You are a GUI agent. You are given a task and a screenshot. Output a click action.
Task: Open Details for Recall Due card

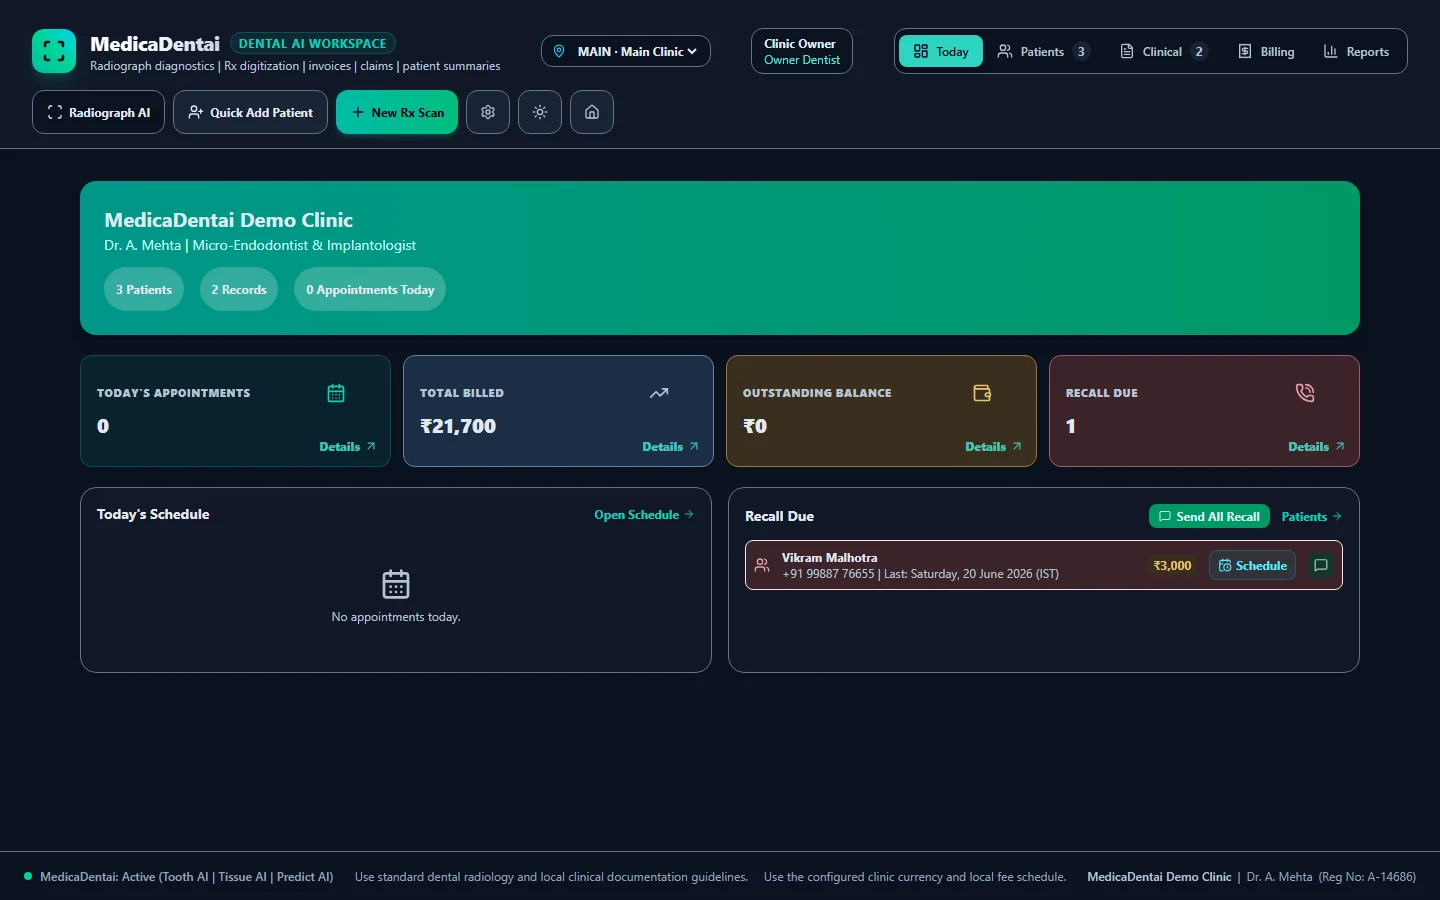click(1316, 446)
